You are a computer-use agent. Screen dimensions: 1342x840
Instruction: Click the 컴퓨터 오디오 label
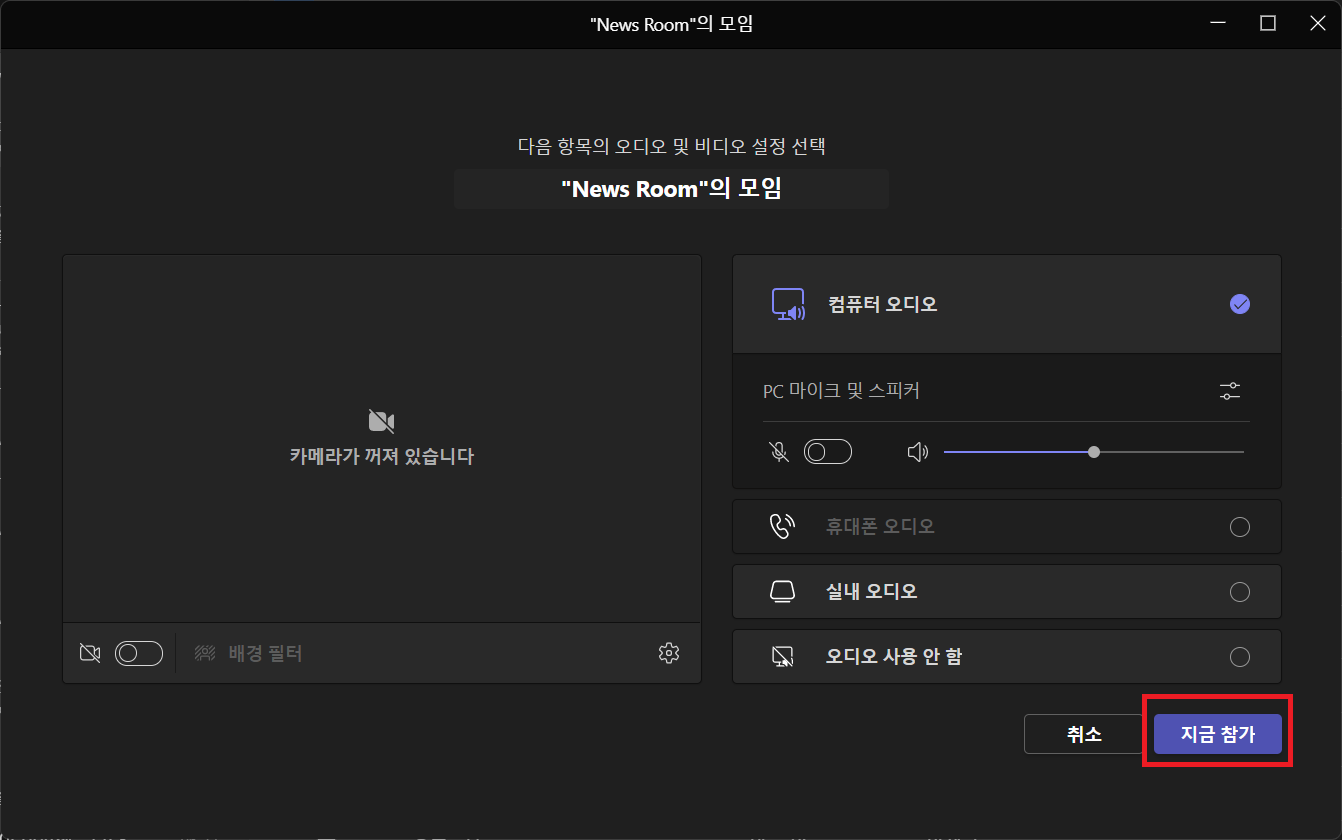(x=883, y=304)
